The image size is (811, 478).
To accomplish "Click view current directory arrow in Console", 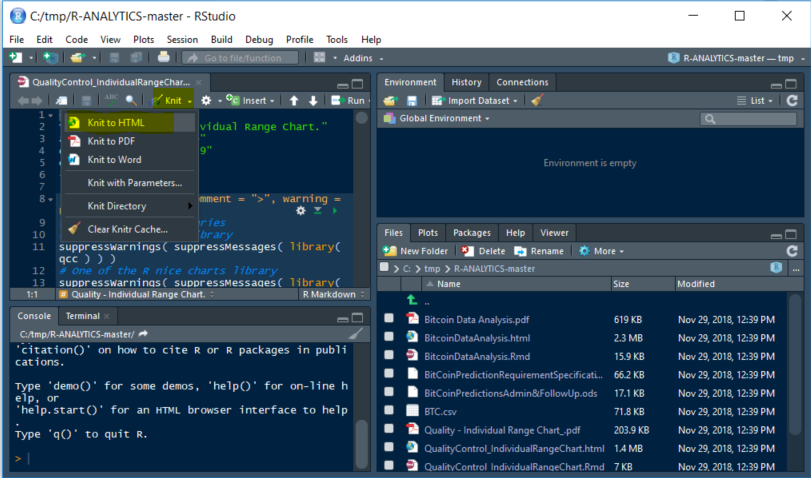I will pos(143,334).
